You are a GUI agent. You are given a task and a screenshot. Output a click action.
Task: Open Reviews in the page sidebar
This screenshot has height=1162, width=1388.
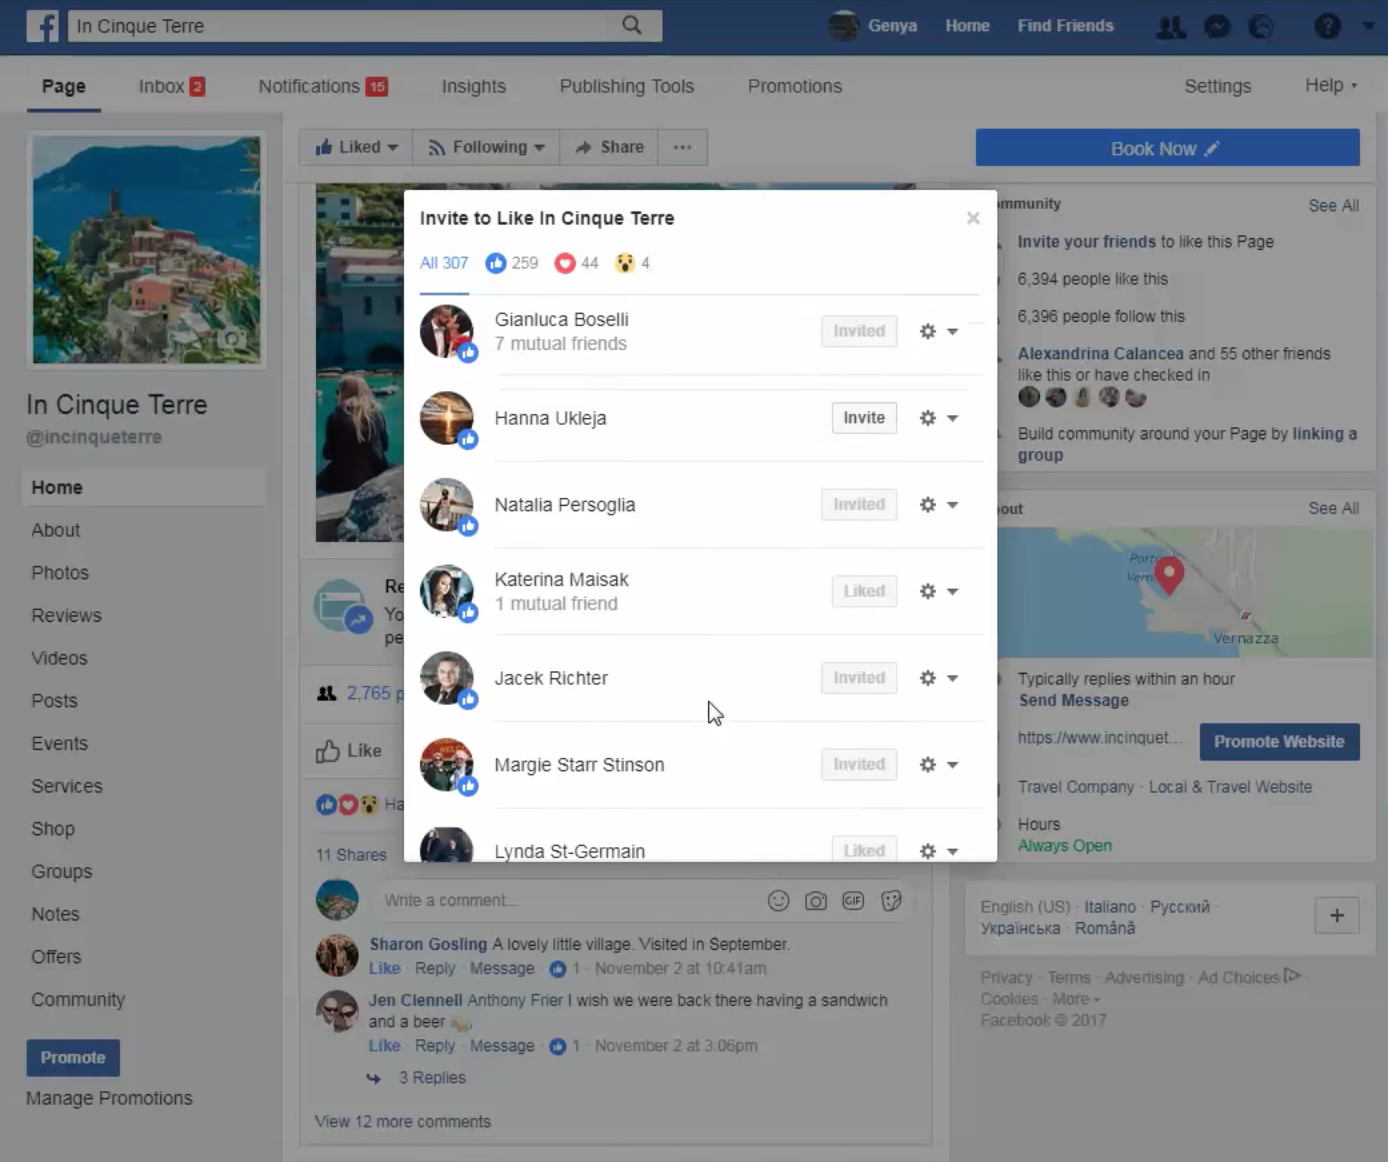pos(66,616)
